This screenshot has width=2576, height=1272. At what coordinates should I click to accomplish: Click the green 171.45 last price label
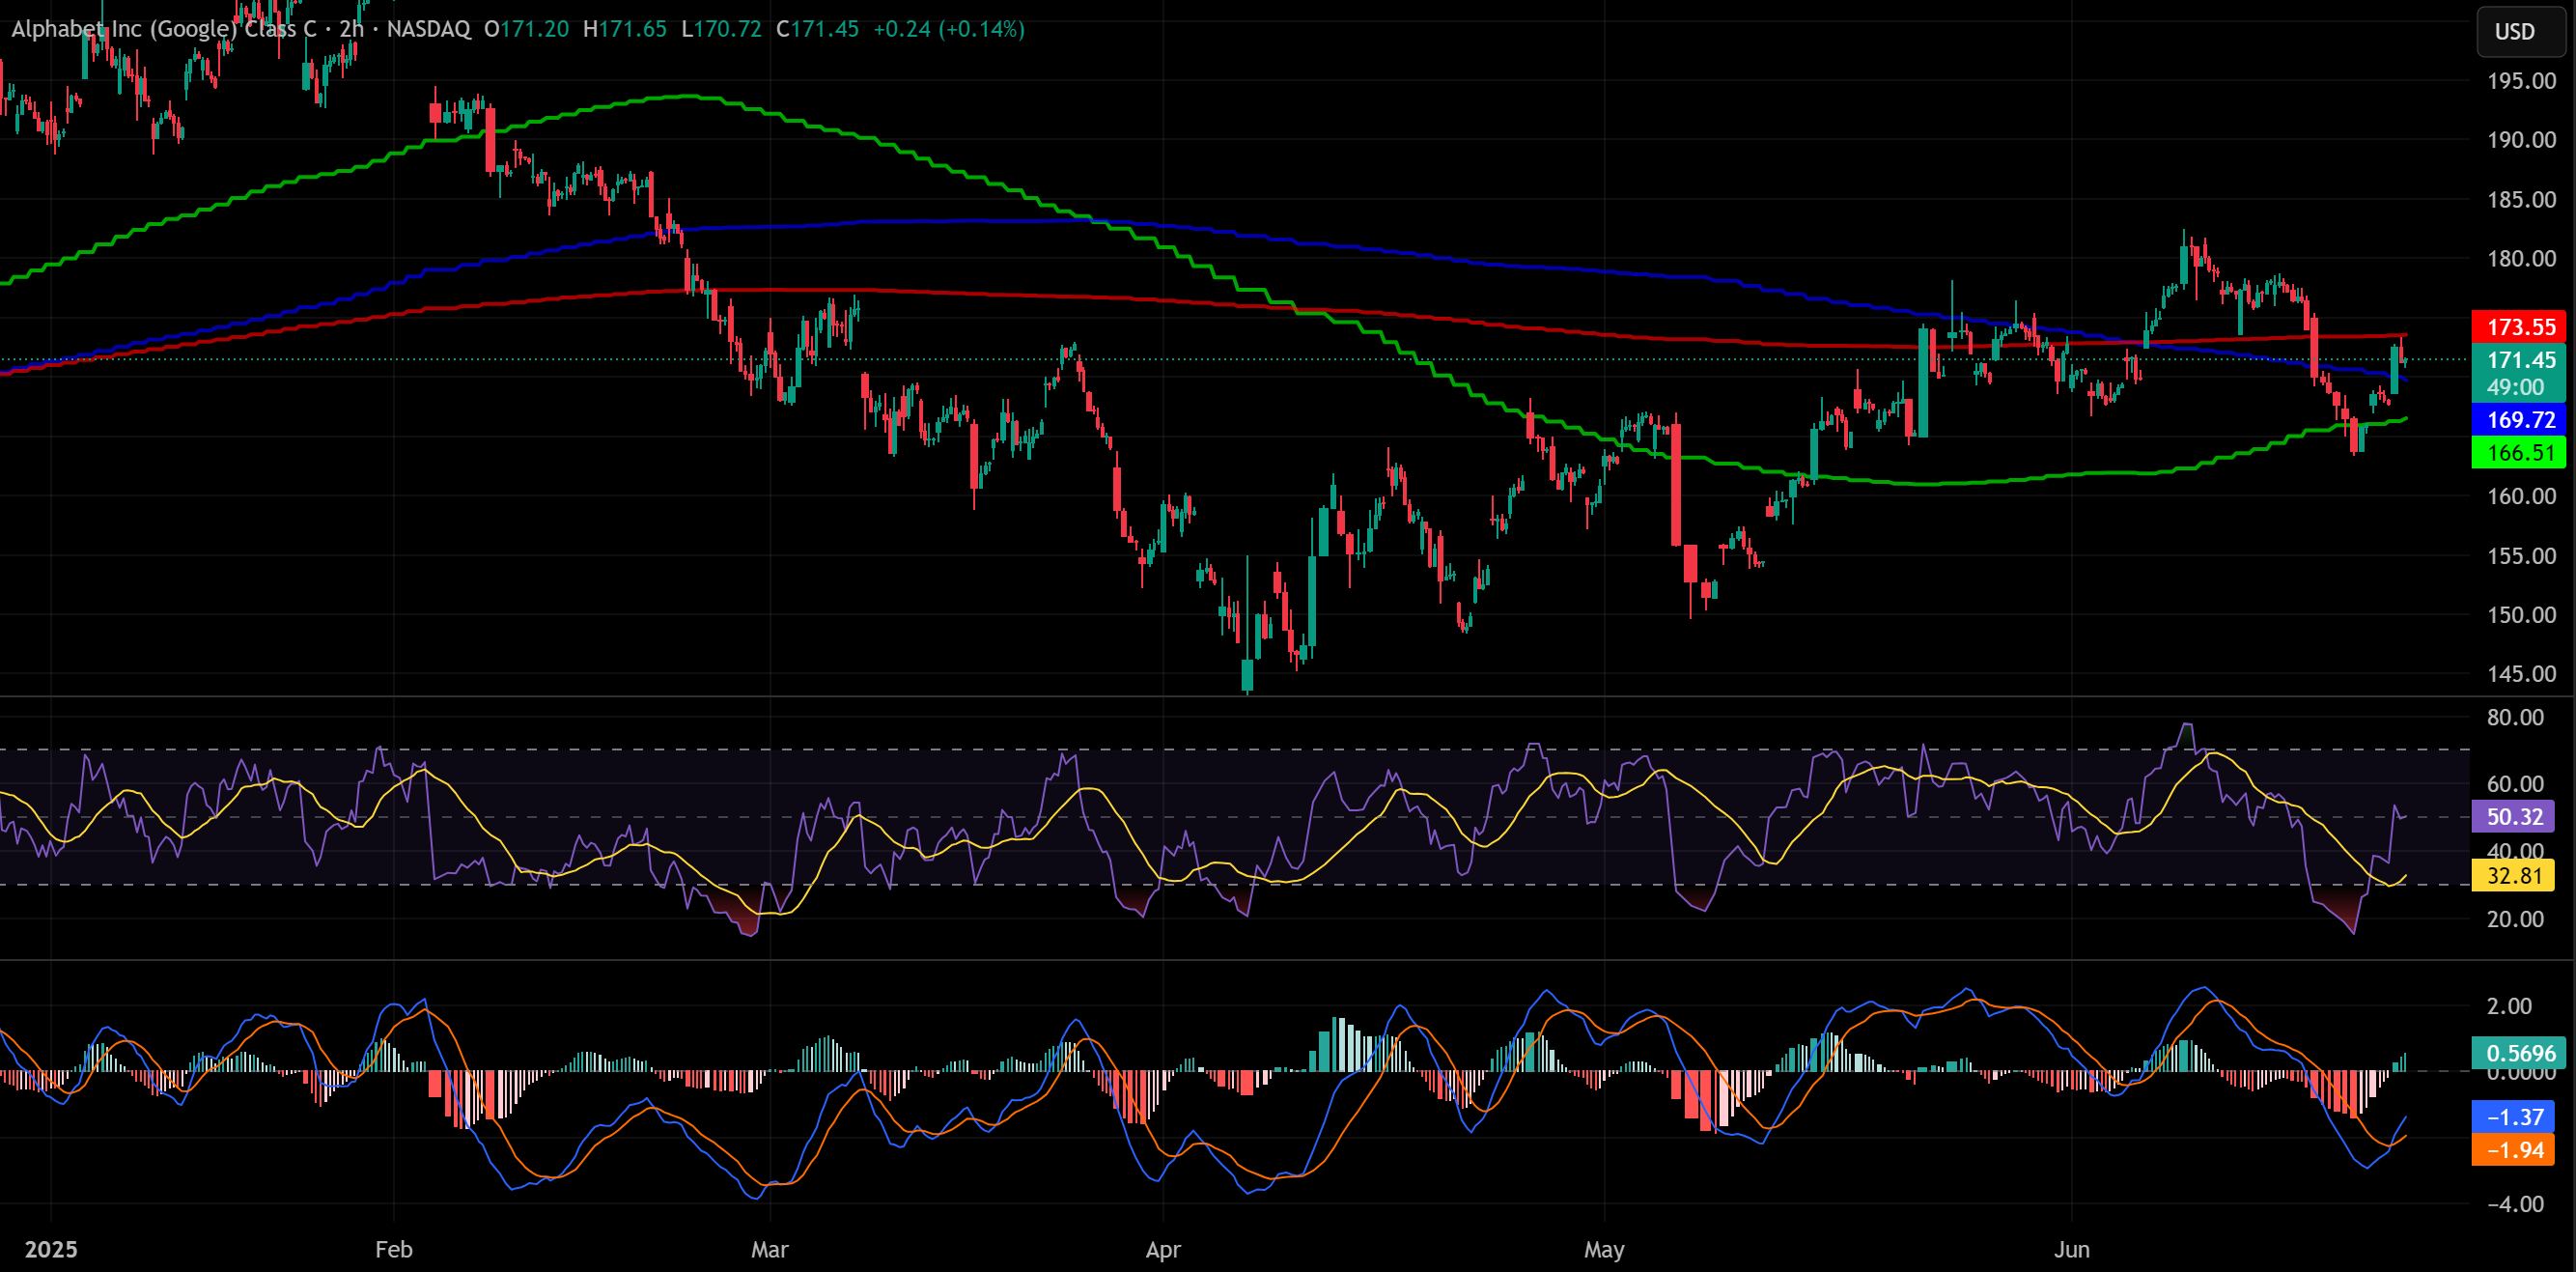pyautogui.click(x=2519, y=360)
